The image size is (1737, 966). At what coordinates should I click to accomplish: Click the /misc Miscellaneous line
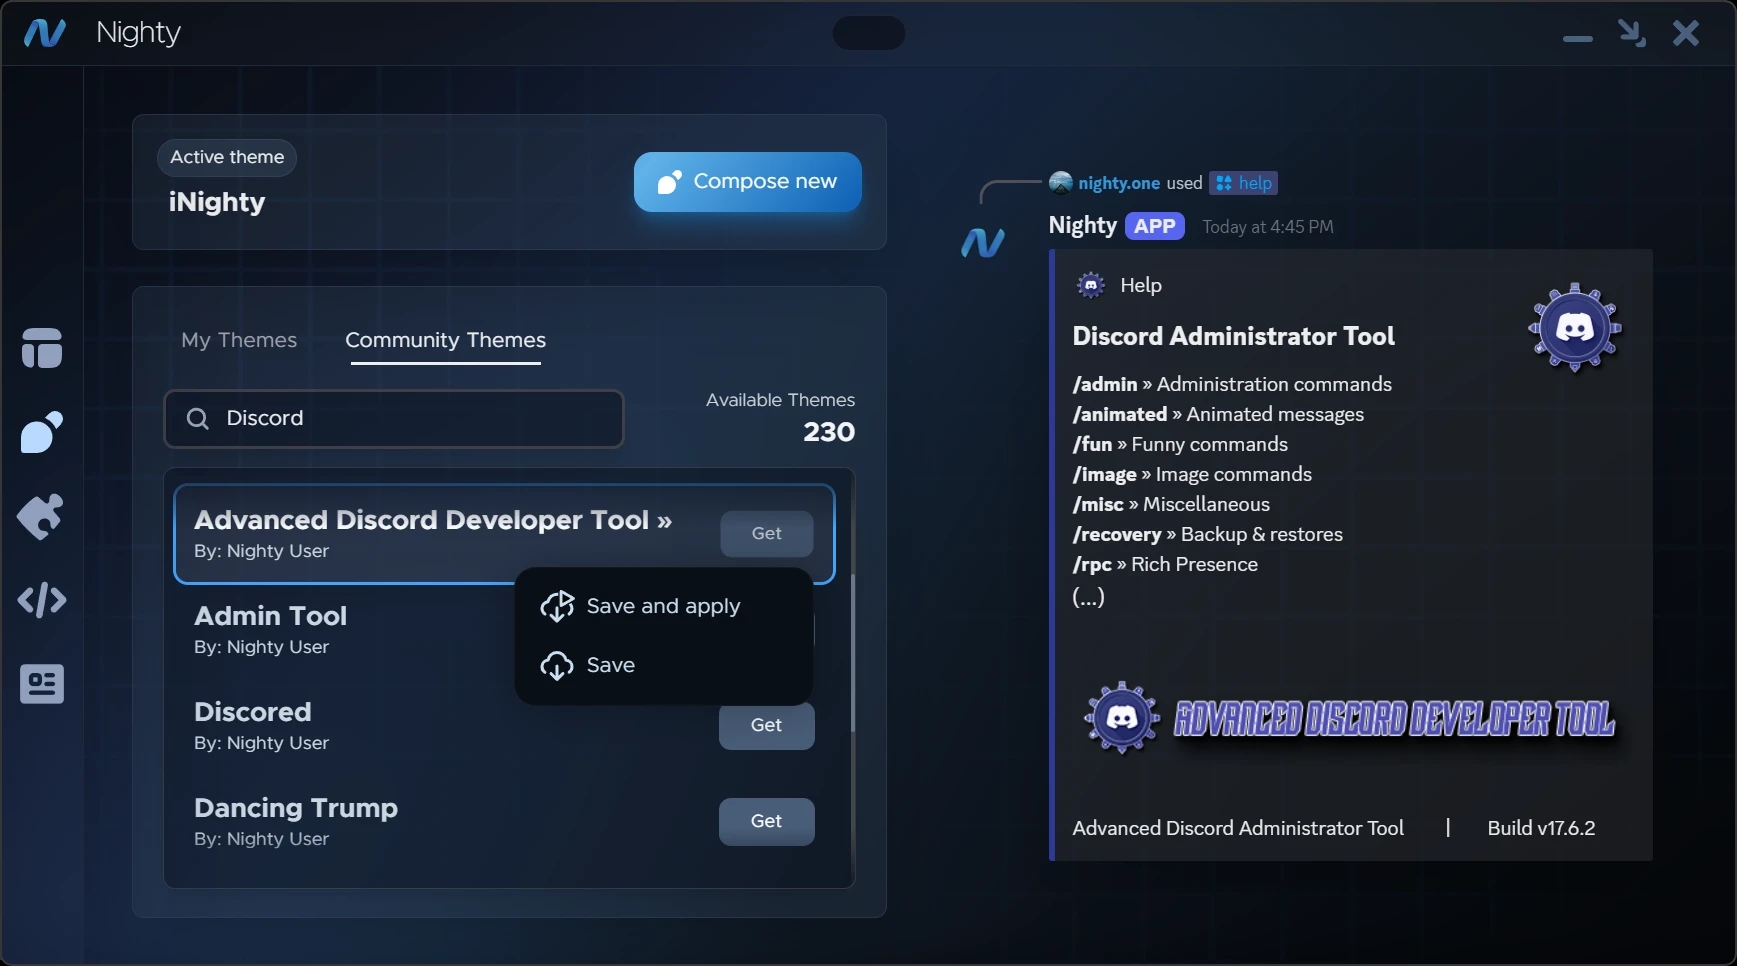1171,504
